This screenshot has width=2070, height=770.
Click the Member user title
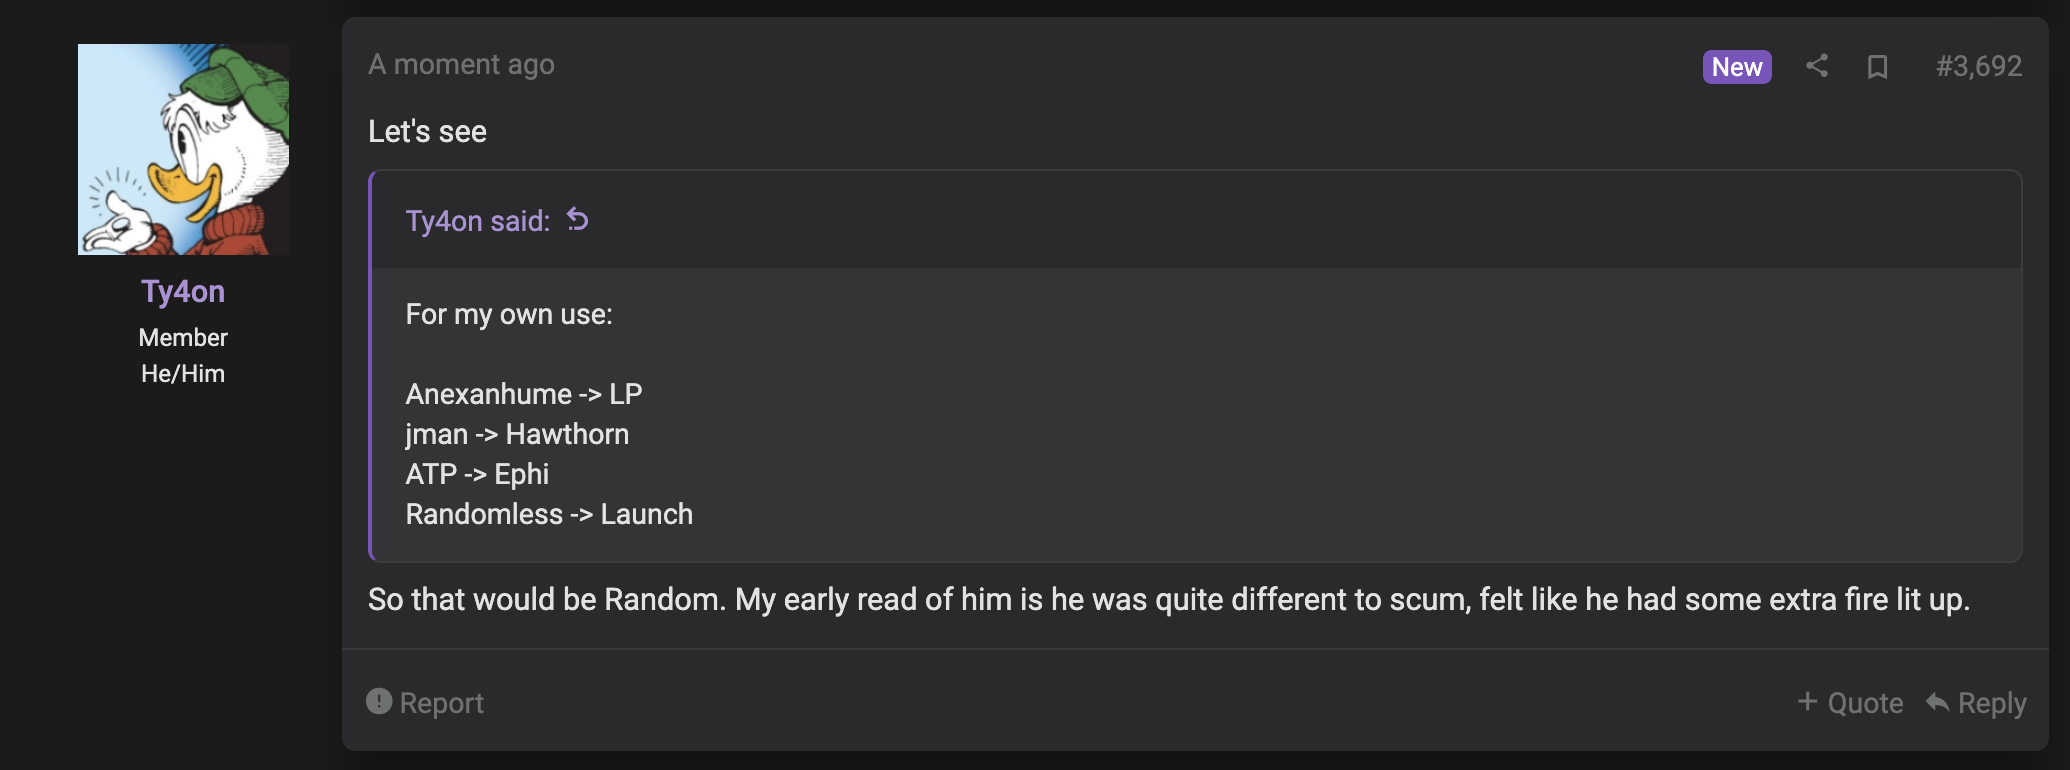click(183, 337)
